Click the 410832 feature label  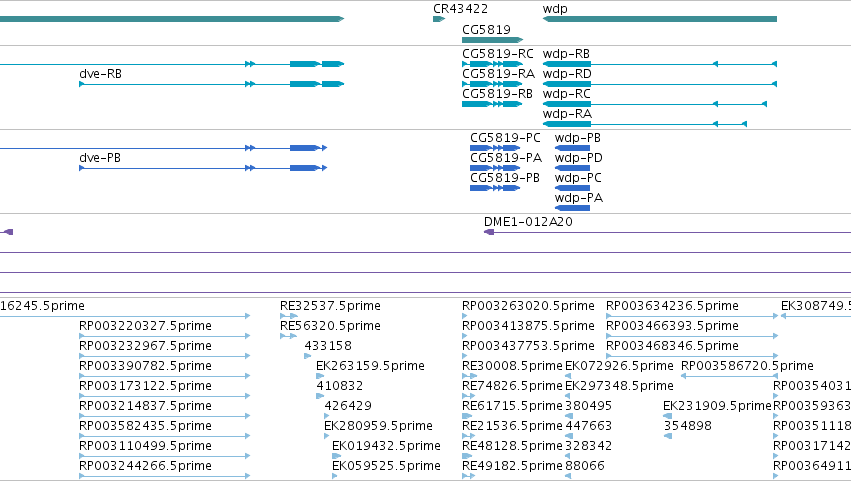point(340,386)
